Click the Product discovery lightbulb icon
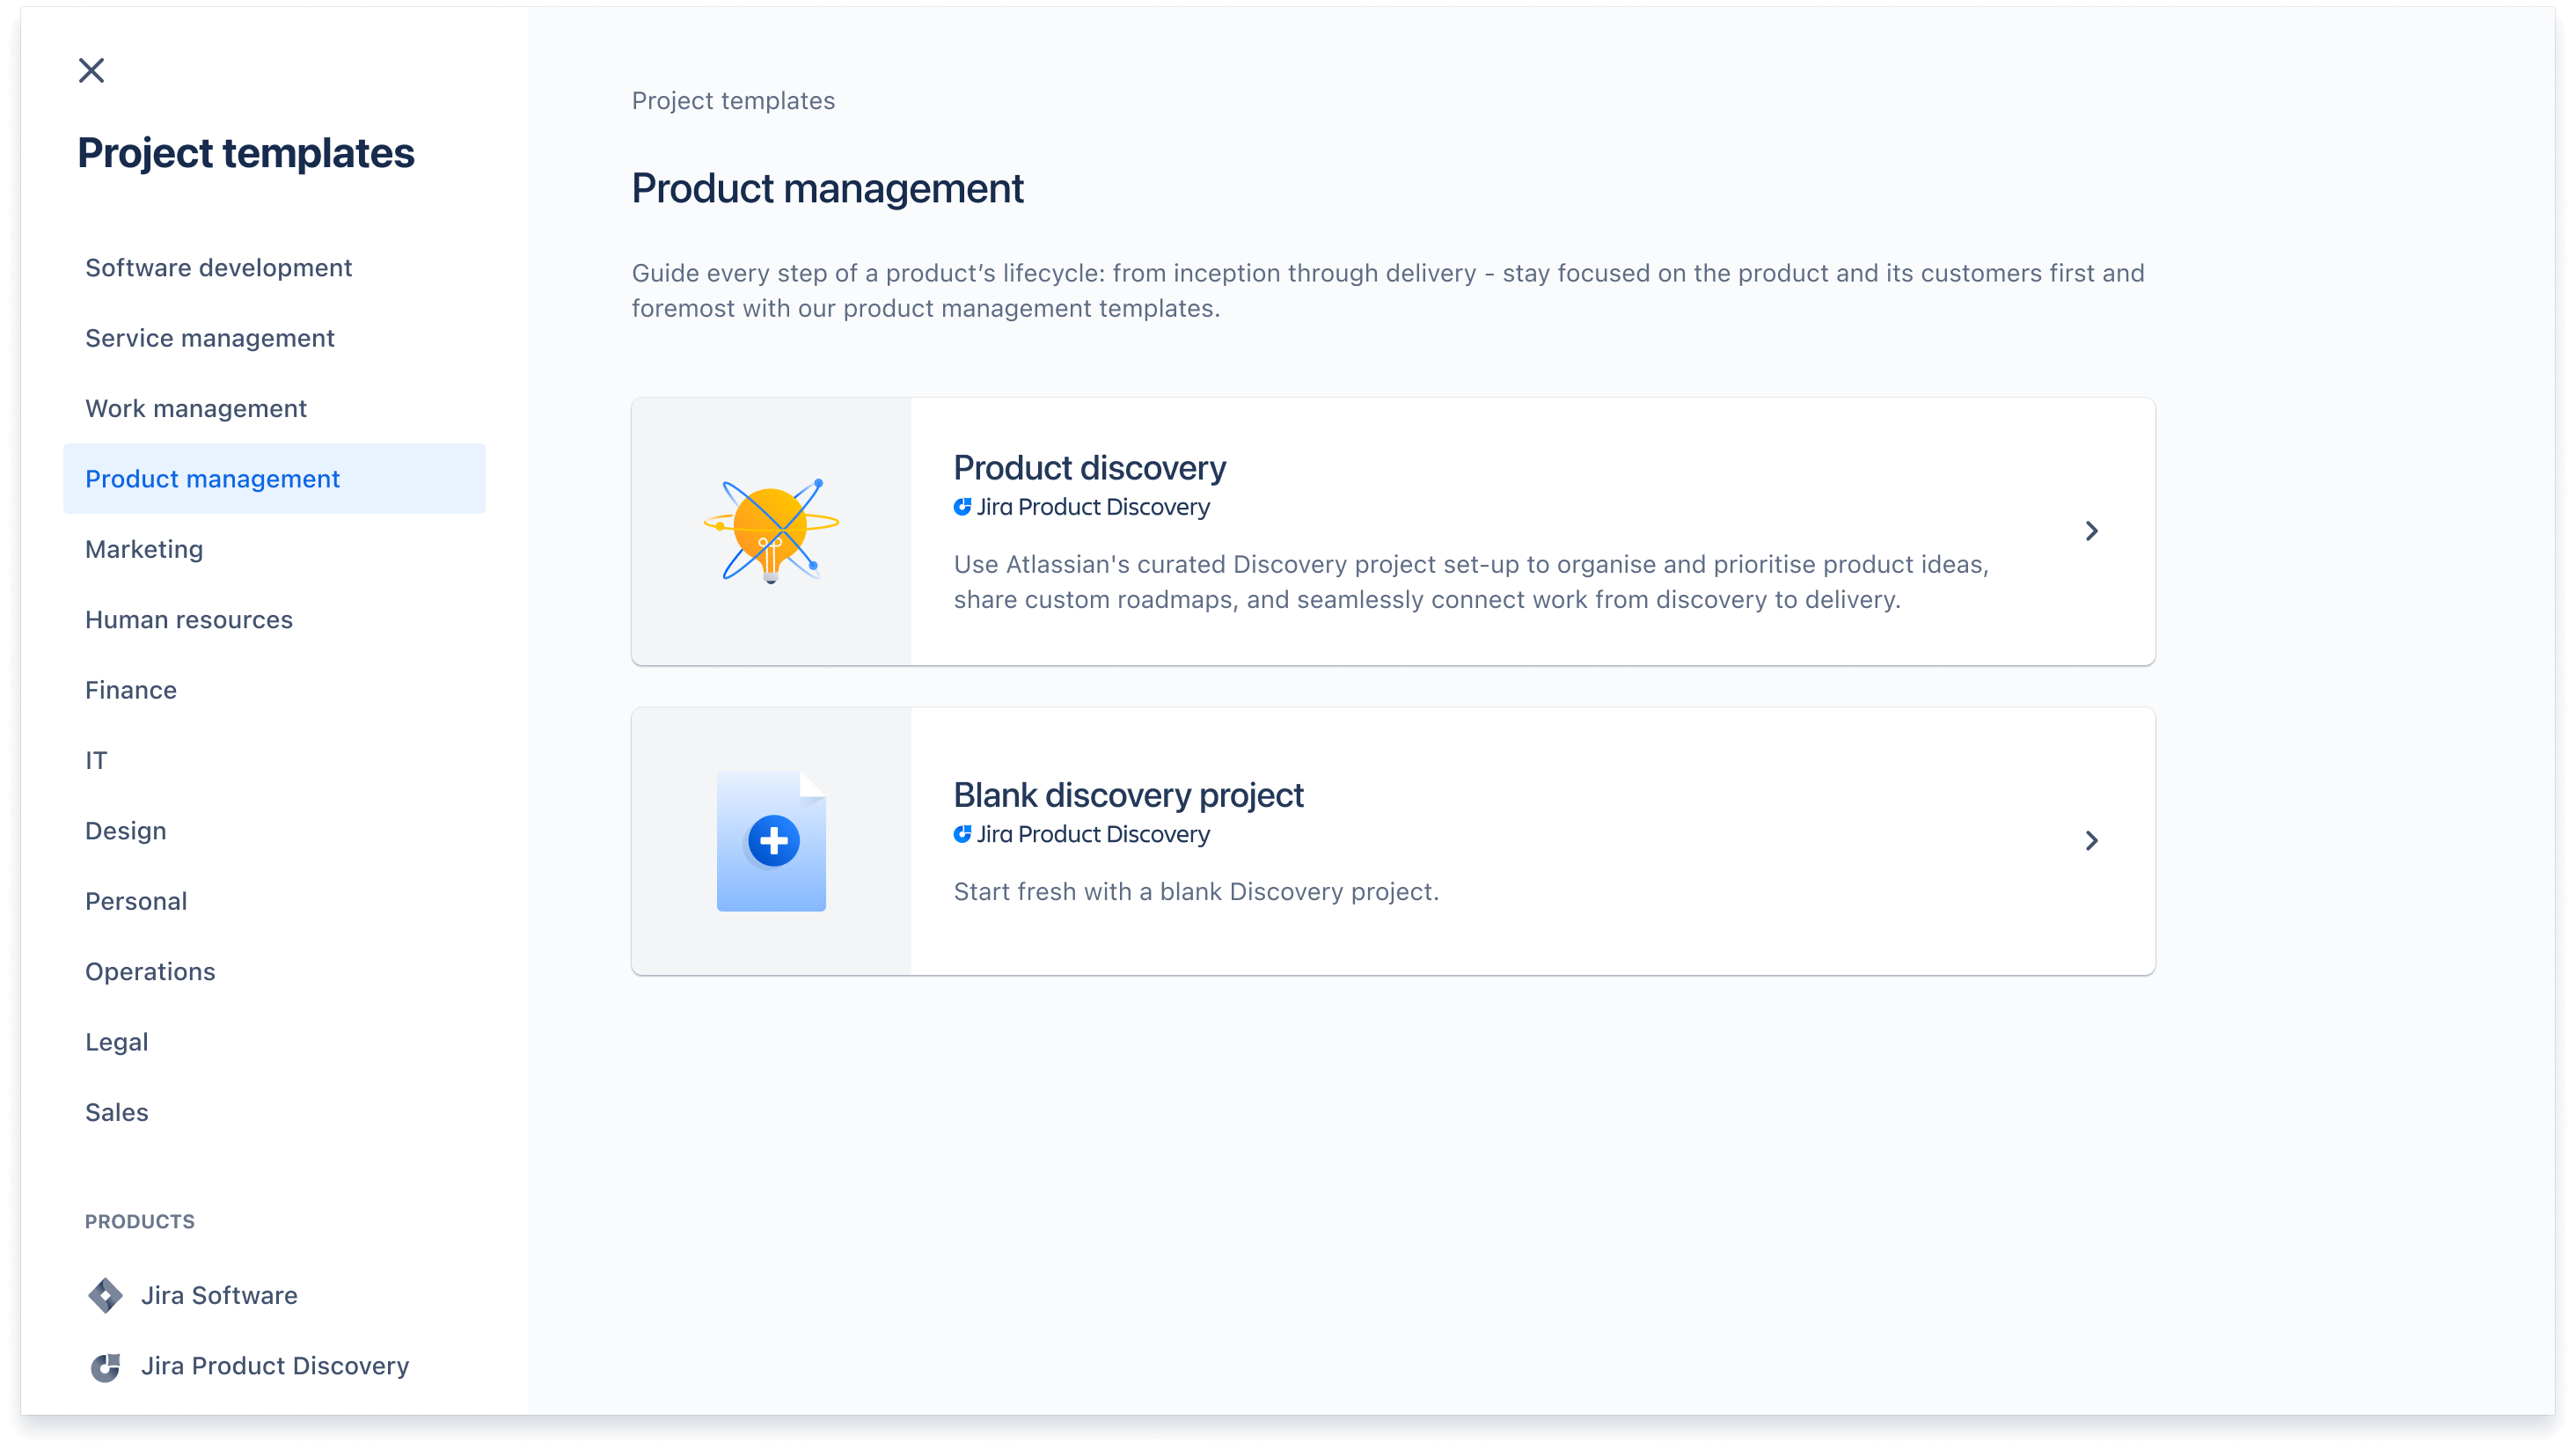The image size is (2576, 1450). (772, 531)
